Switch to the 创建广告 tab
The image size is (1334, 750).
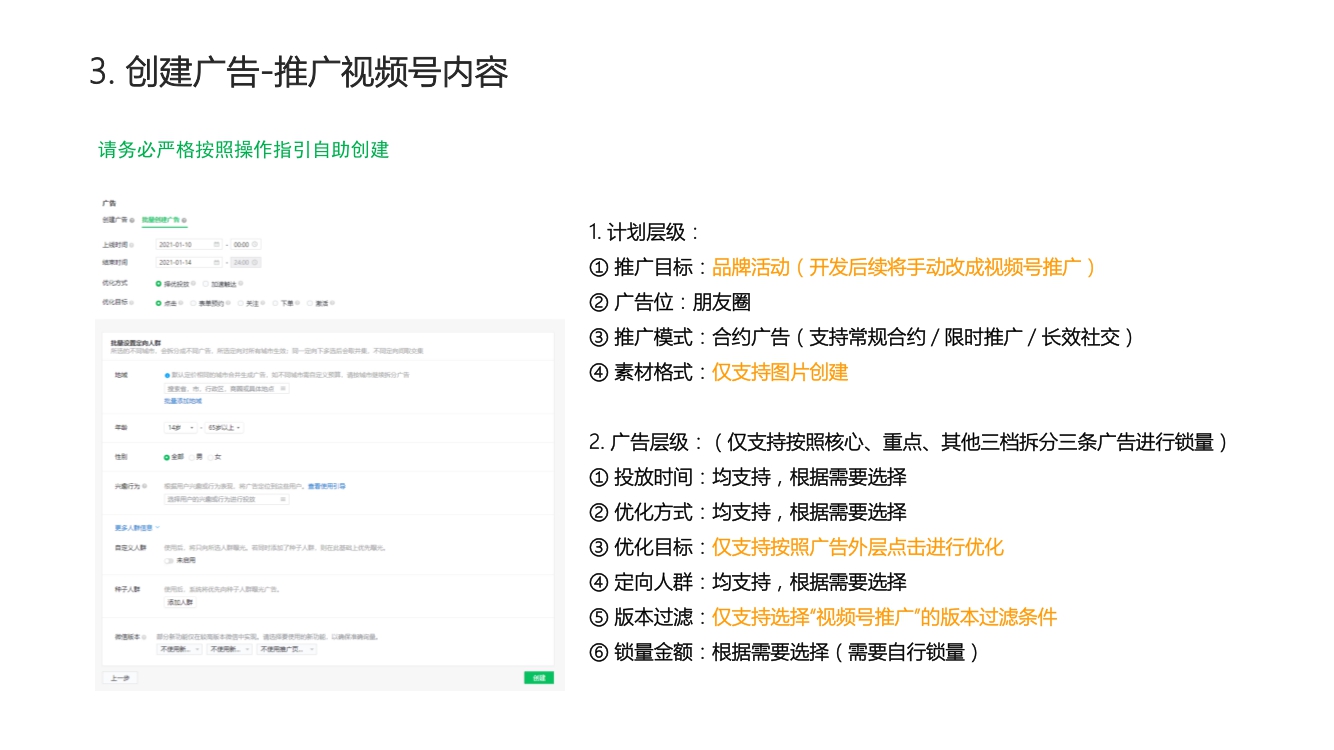[x=114, y=220]
